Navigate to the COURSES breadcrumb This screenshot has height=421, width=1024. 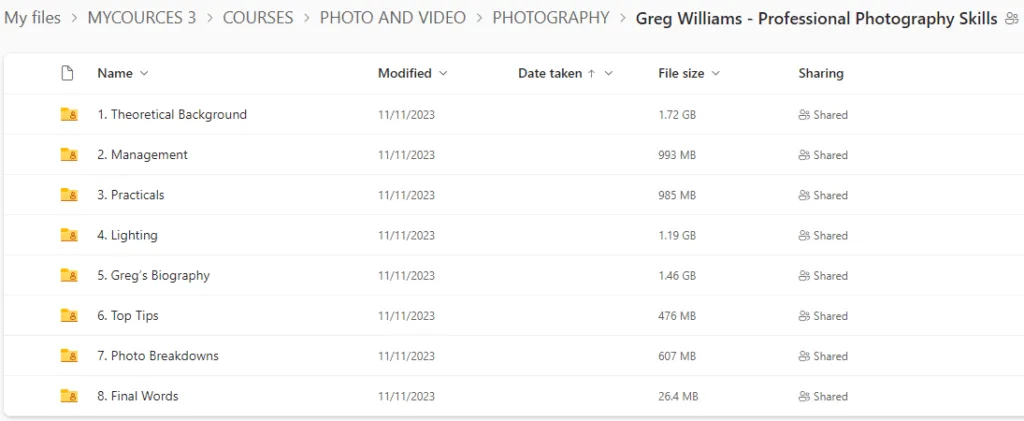coord(258,18)
